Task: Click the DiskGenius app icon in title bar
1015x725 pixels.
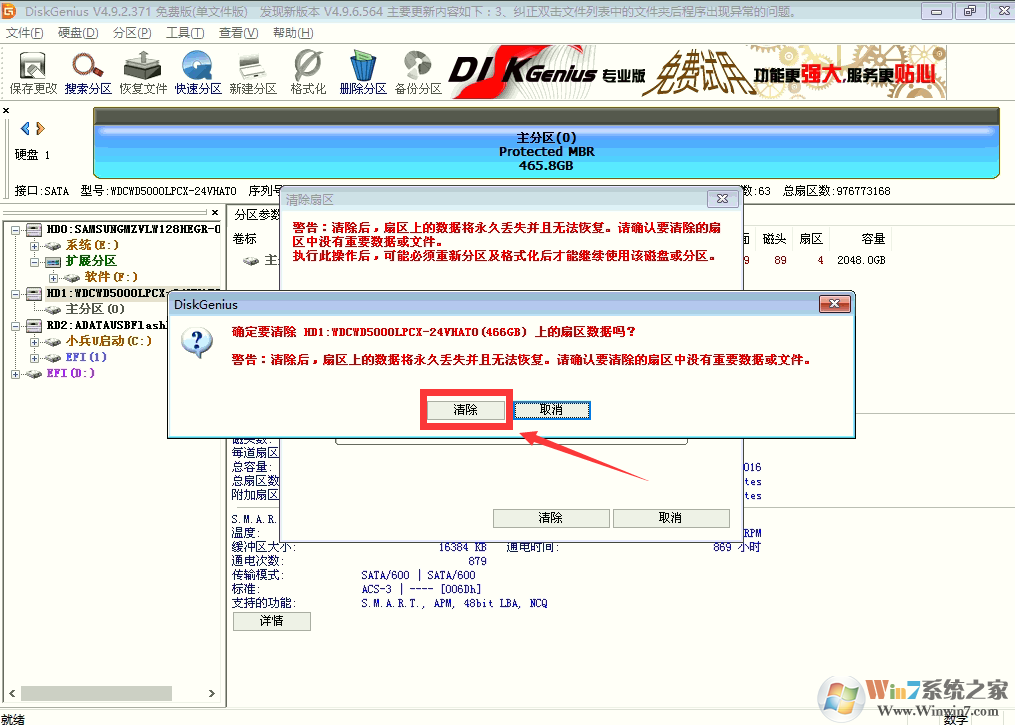Action: [x=9, y=11]
